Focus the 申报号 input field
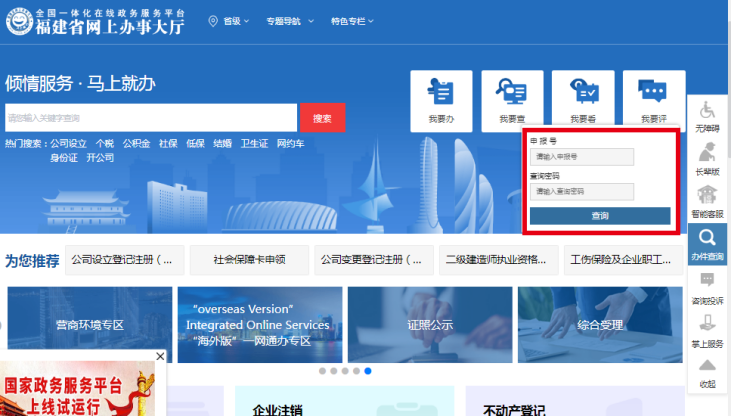Viewport: 732px width, 416px height. [x=583, y=157]
